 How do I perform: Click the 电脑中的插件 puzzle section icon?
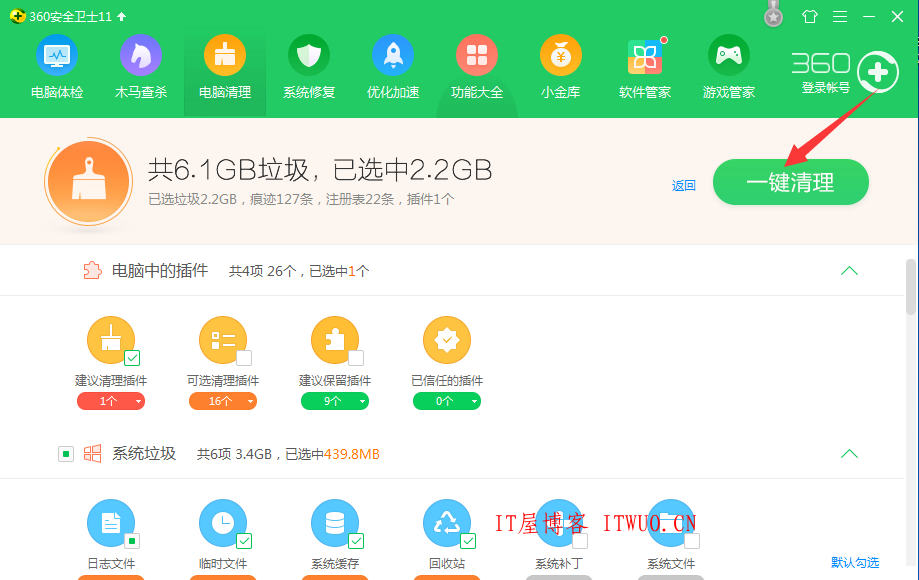(x=92, y=271)
